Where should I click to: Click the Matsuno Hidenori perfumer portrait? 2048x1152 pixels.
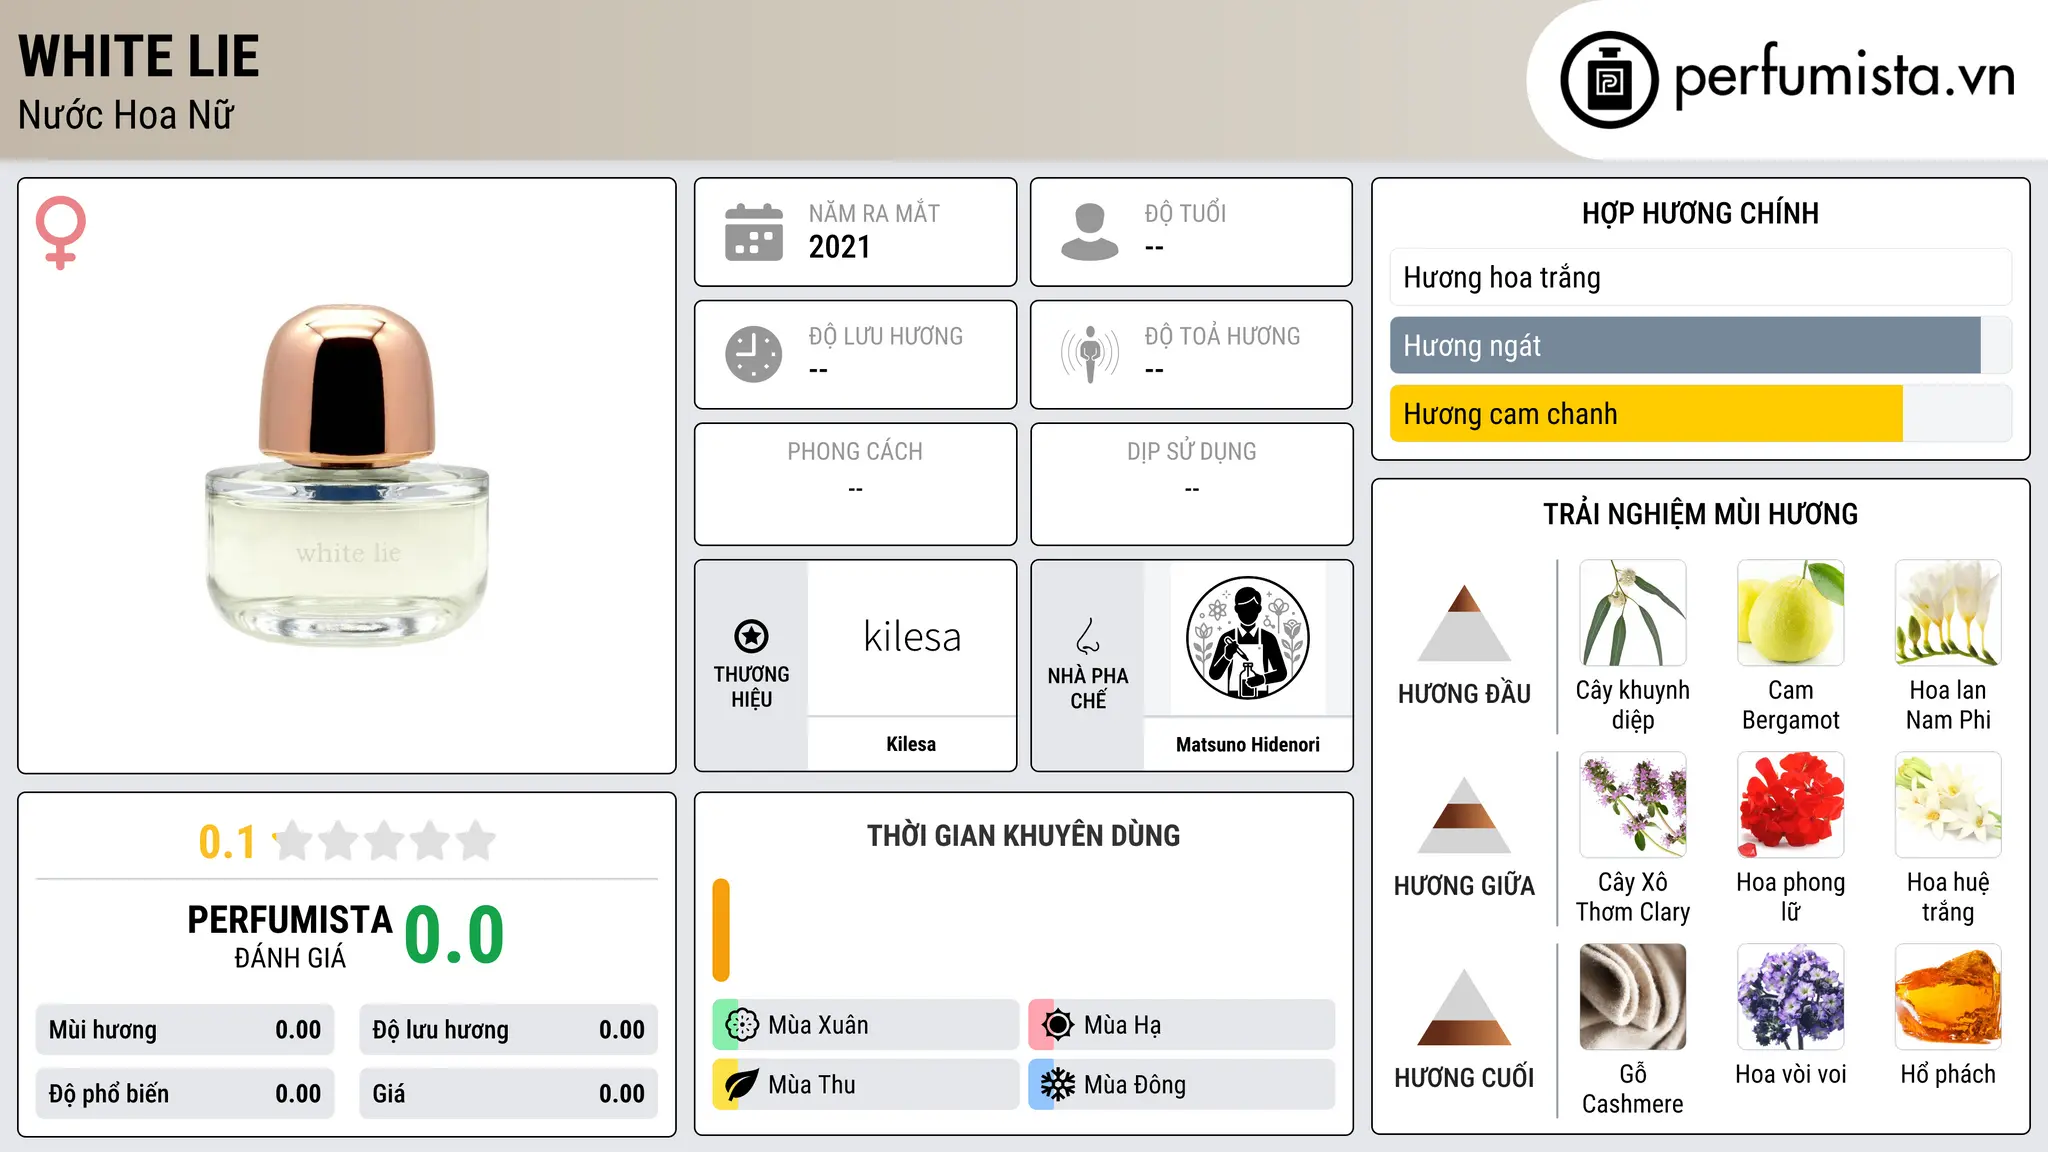click(x=1247, y=638)
